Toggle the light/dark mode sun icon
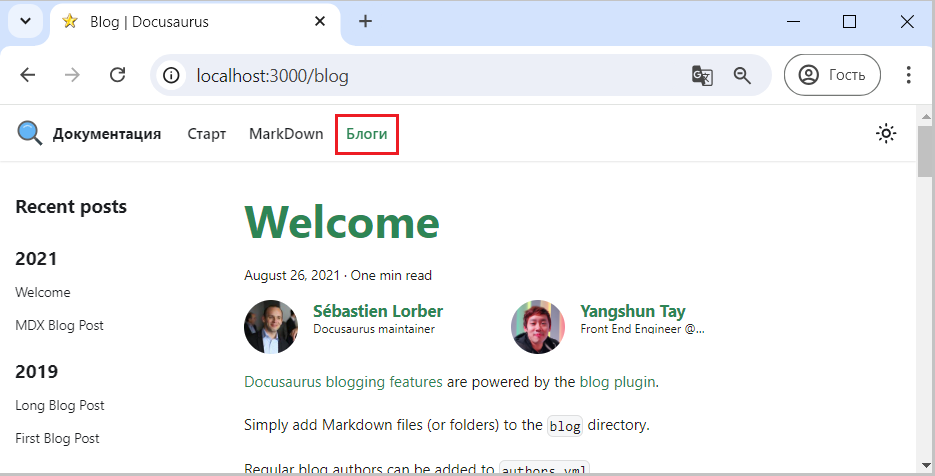 pos(886,133)
